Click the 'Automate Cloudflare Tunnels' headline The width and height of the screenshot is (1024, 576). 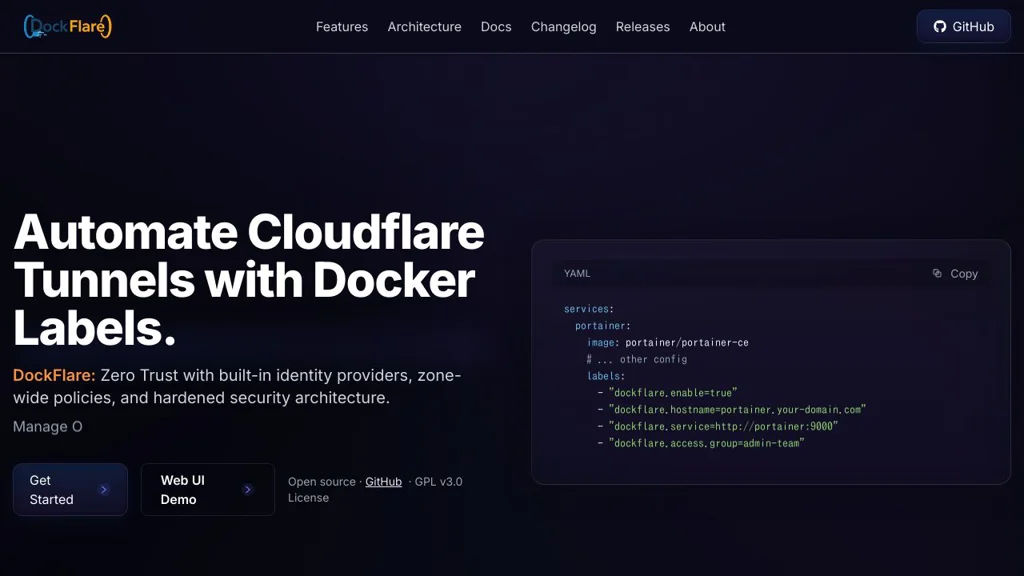click(249, 280)
